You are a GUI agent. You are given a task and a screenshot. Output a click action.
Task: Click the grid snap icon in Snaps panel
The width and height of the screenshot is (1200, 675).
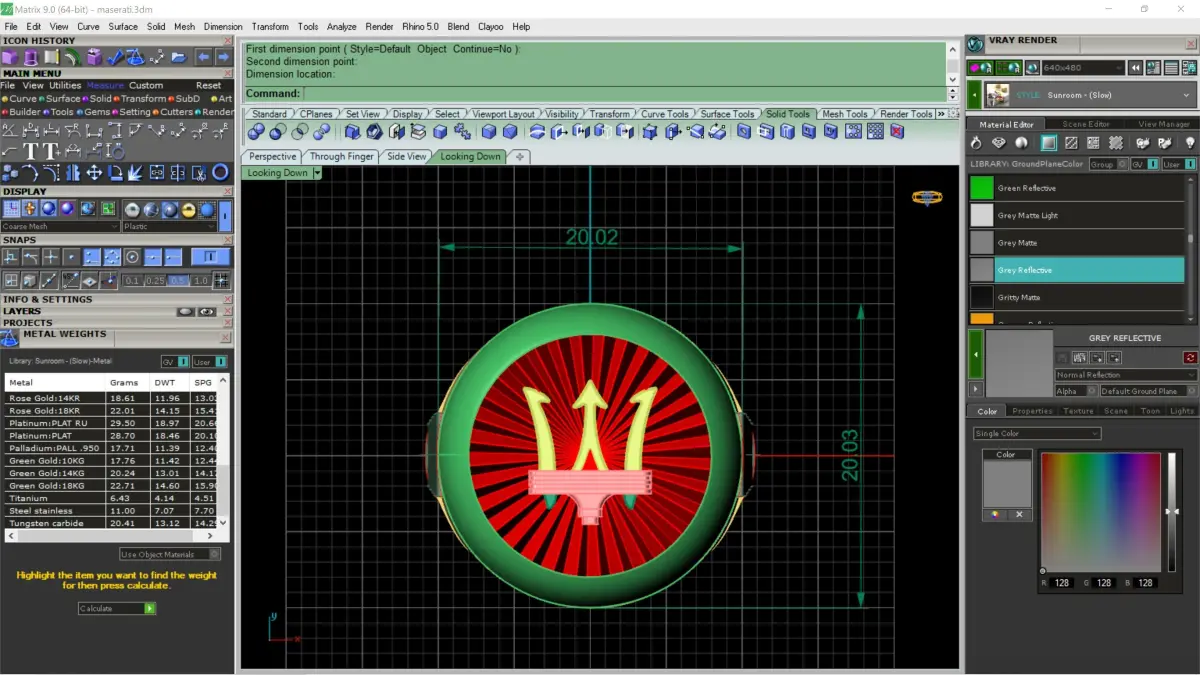click(221, 280)
